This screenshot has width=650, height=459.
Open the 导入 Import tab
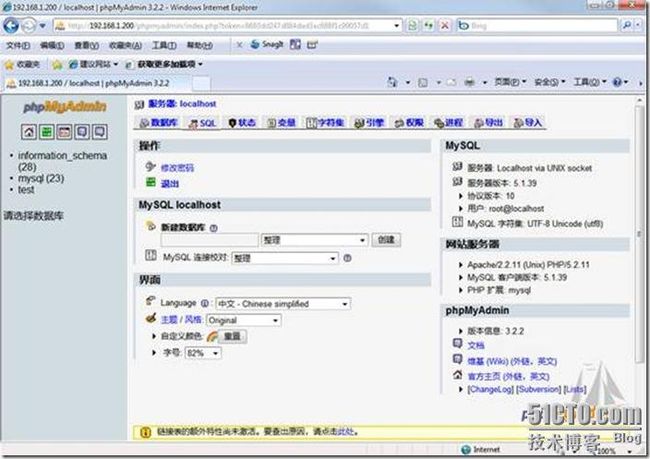528,123
